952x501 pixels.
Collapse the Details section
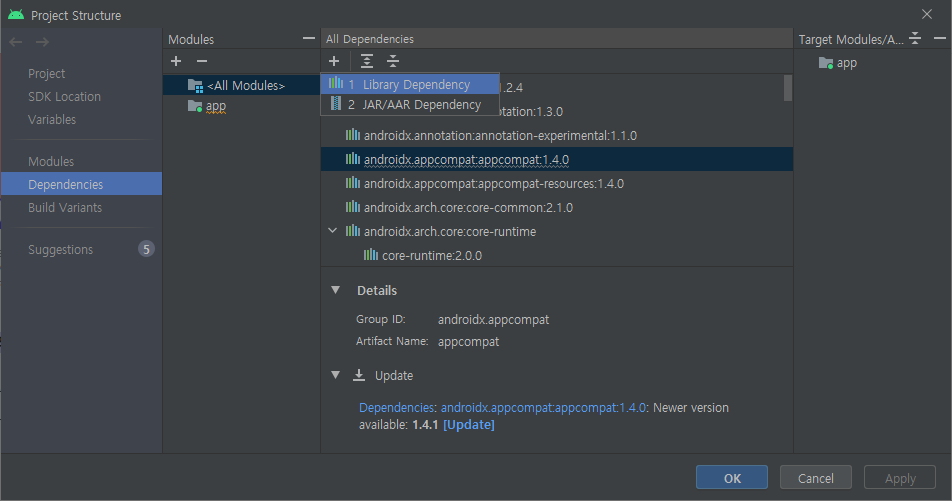(335, 290)
